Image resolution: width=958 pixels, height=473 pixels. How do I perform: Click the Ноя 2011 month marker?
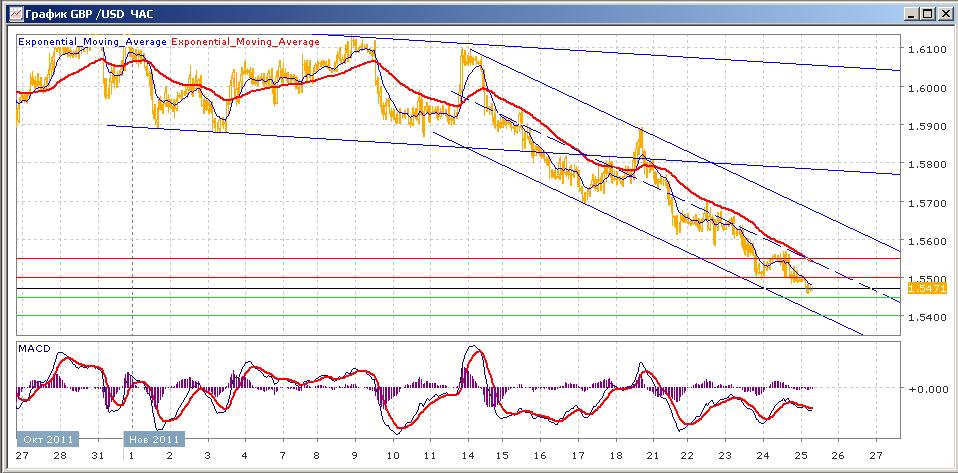[155, 439]
